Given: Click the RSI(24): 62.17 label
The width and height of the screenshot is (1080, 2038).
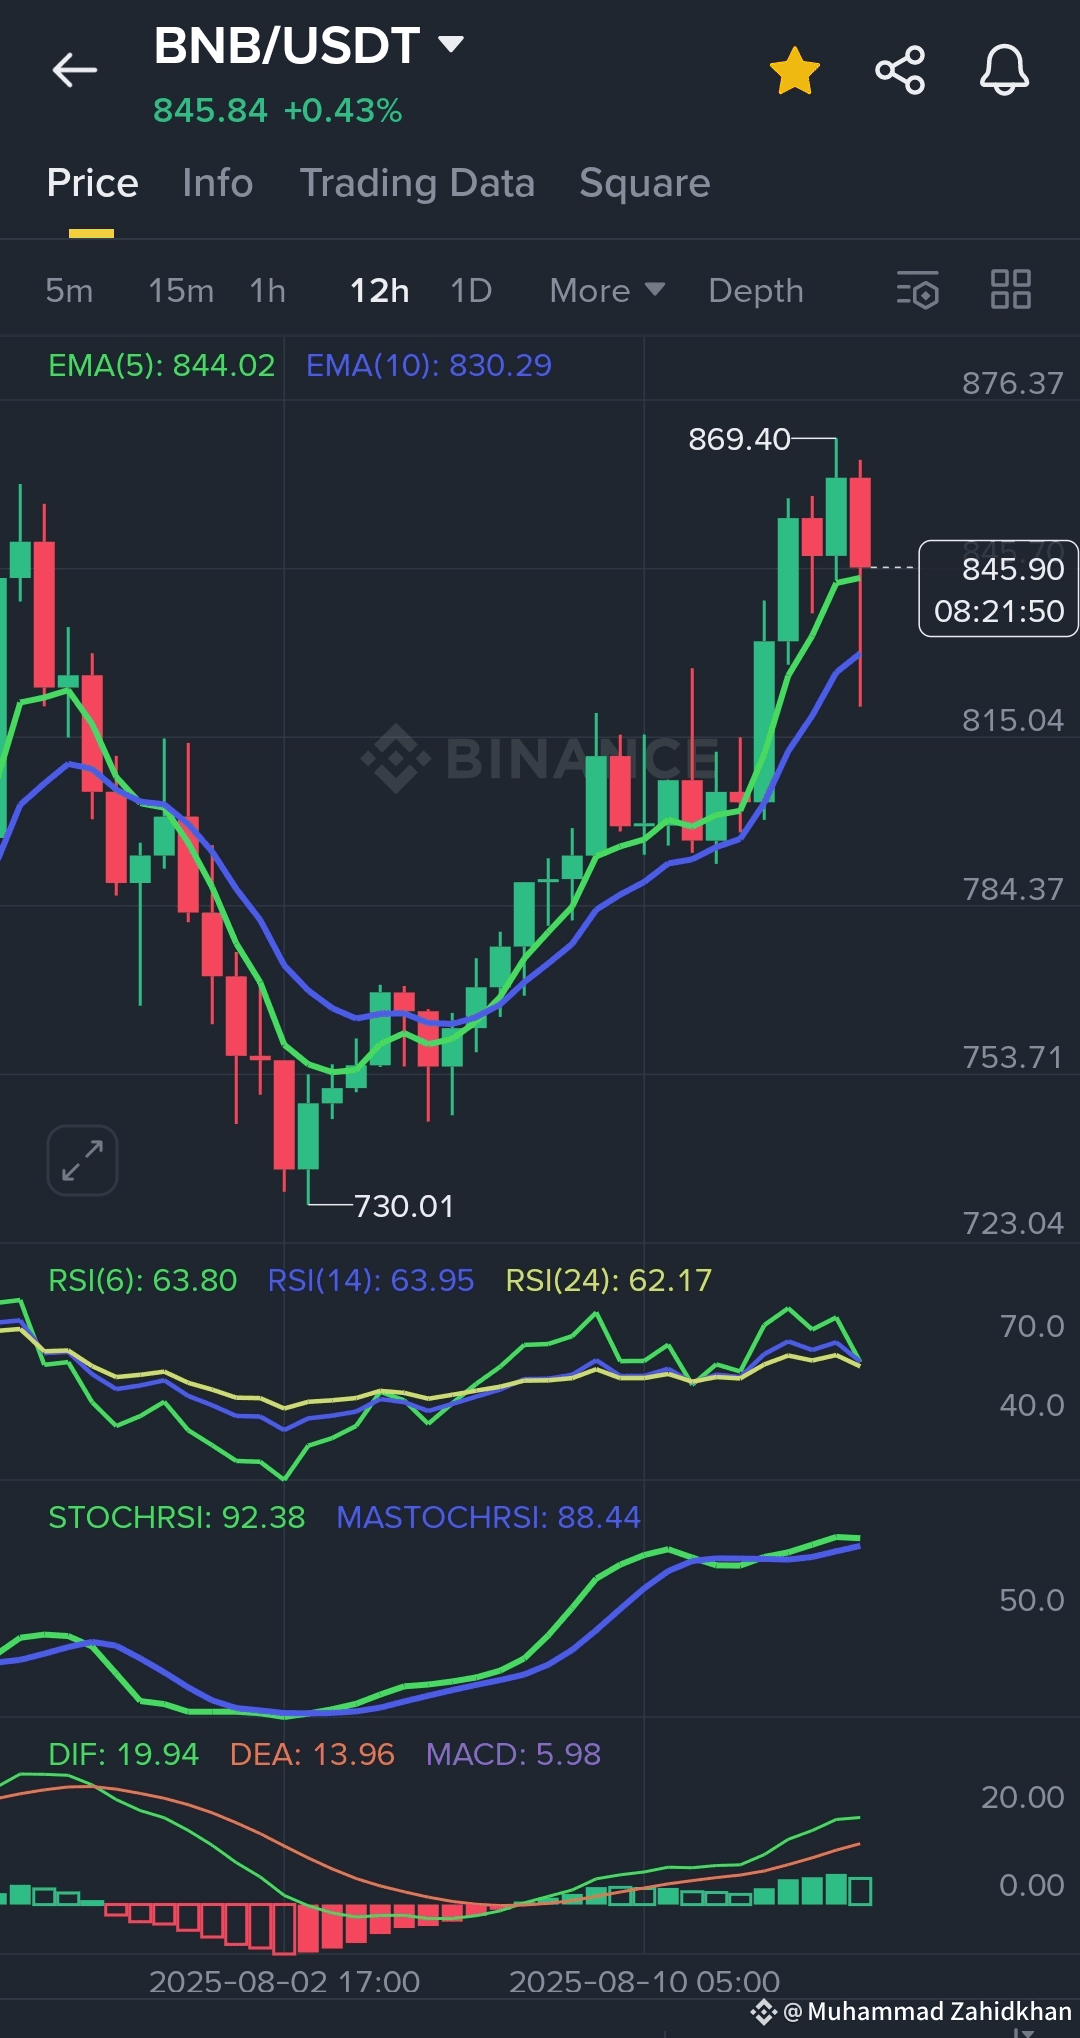Looking at the screenshot, I should point(608,1281).
